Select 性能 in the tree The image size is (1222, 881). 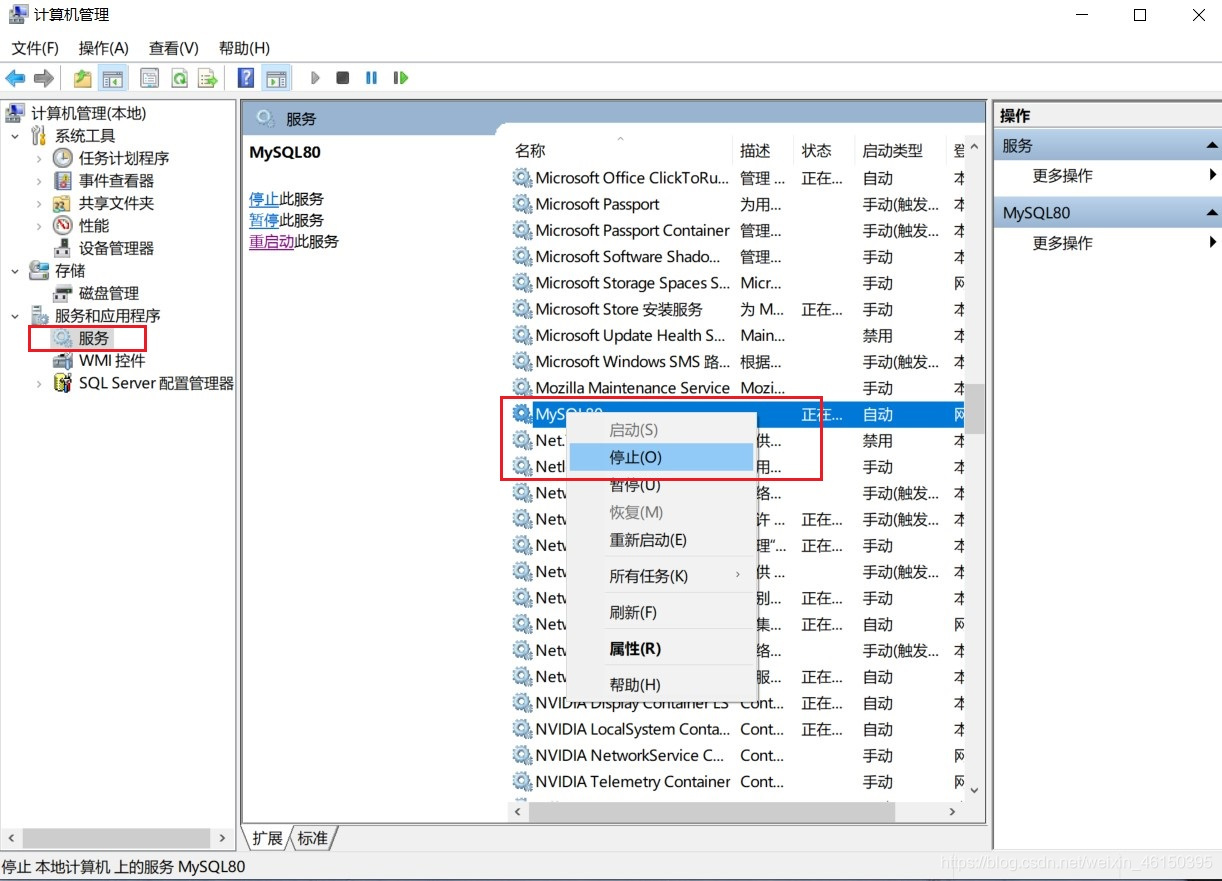(94, 226)
